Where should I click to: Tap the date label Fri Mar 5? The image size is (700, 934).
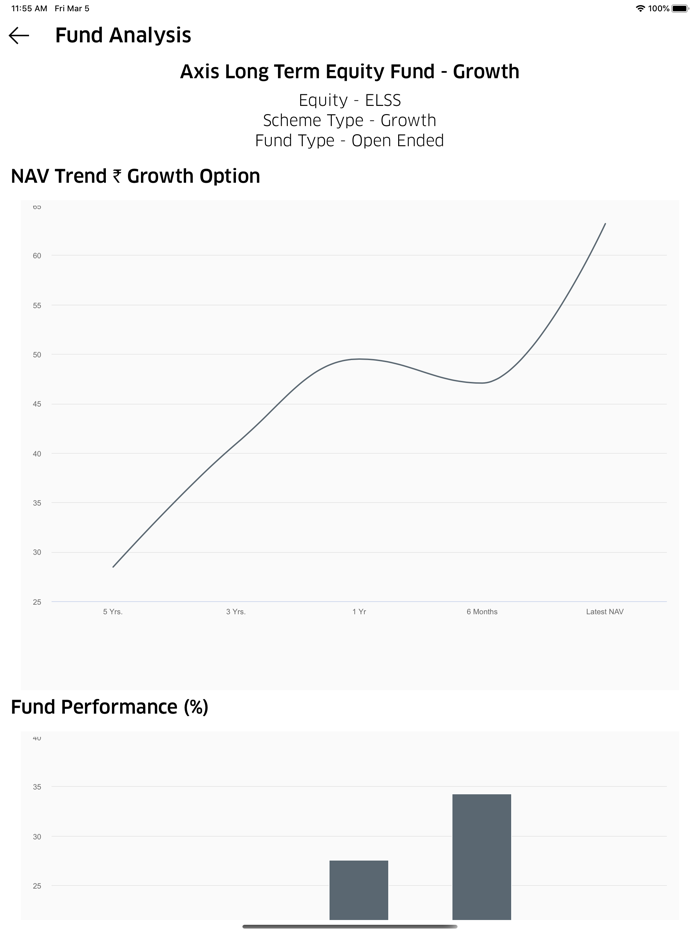(70, 8)
